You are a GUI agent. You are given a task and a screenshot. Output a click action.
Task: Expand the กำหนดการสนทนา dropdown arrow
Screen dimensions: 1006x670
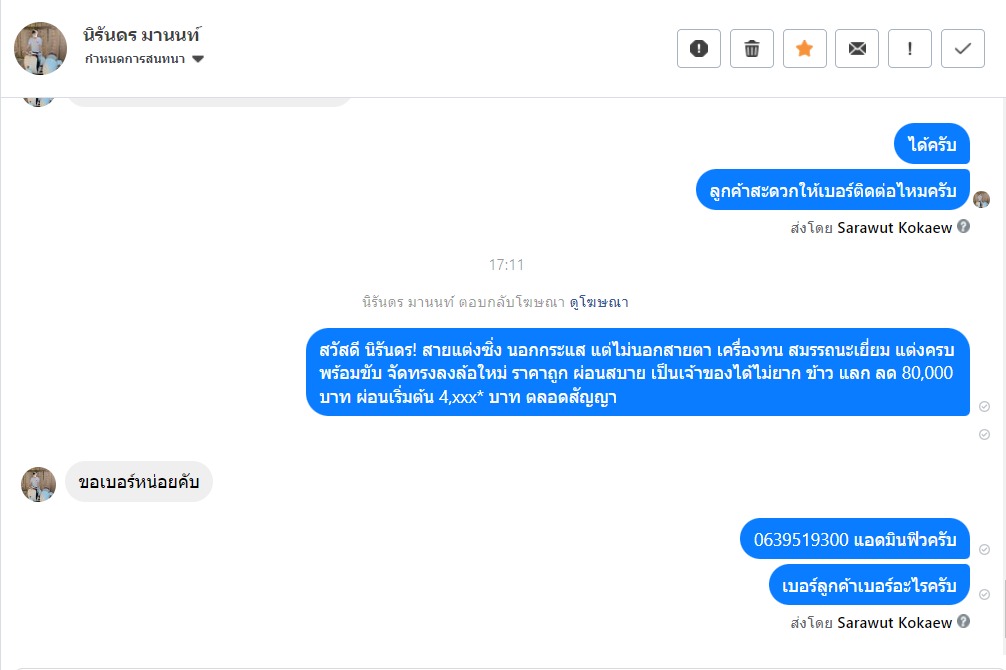[198, 59]
